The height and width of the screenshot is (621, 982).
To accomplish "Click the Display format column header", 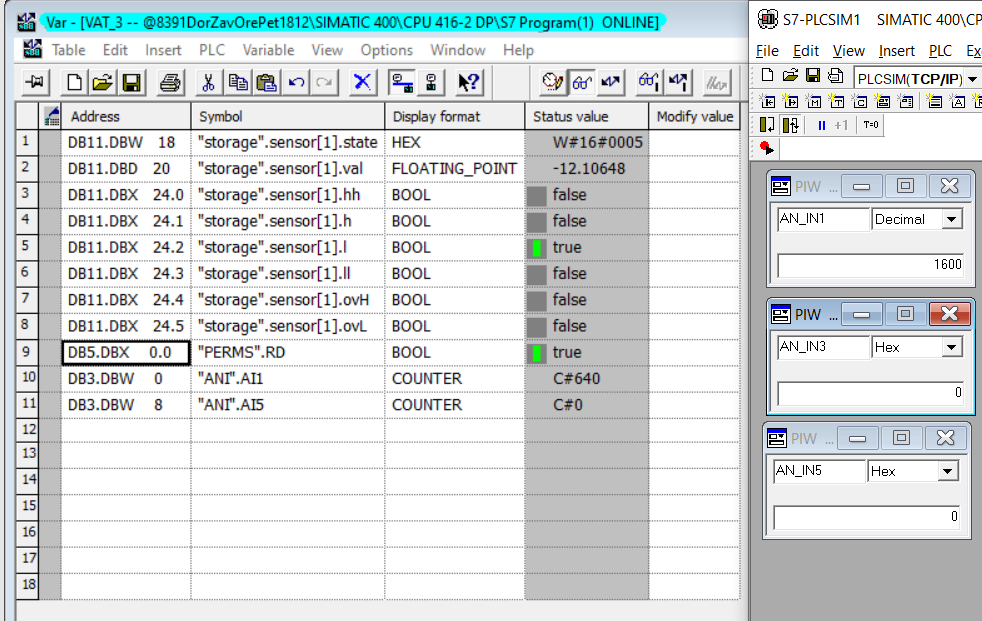I will point(455,116).
